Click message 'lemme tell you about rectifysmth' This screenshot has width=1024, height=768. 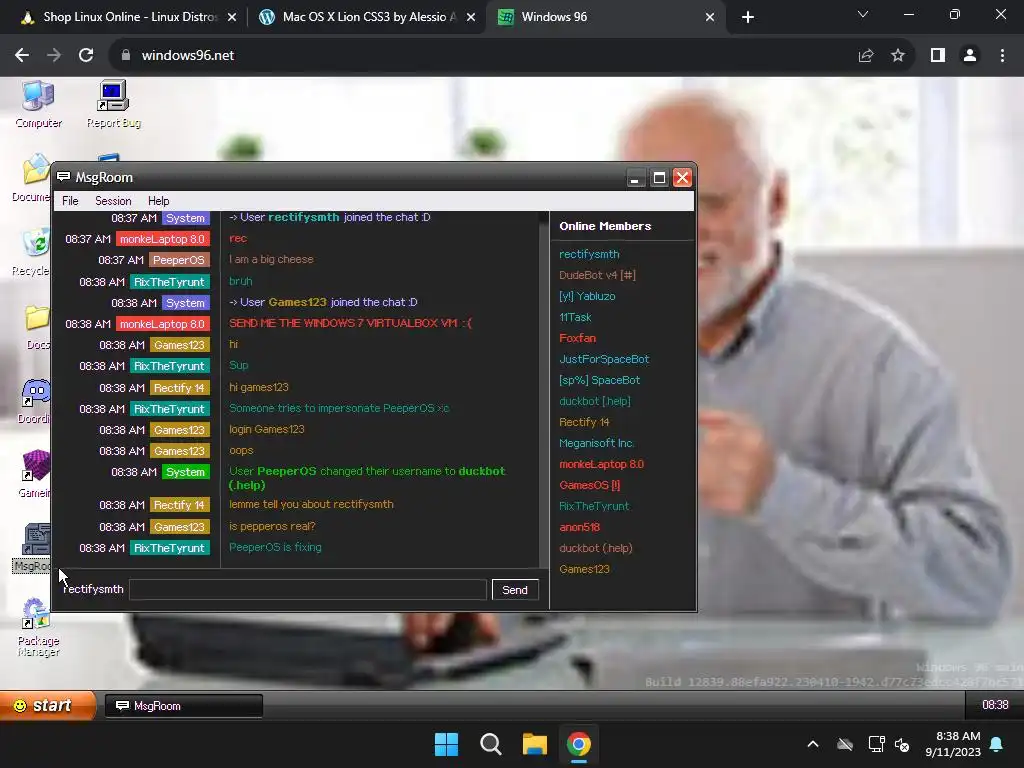[311, 504]
